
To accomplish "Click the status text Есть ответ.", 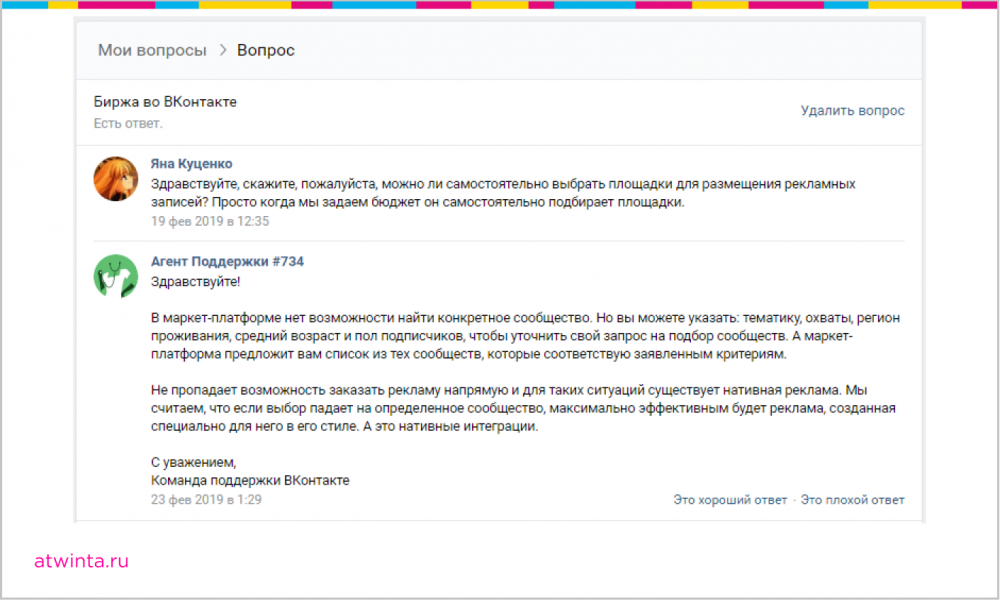I will pos(128,124).
